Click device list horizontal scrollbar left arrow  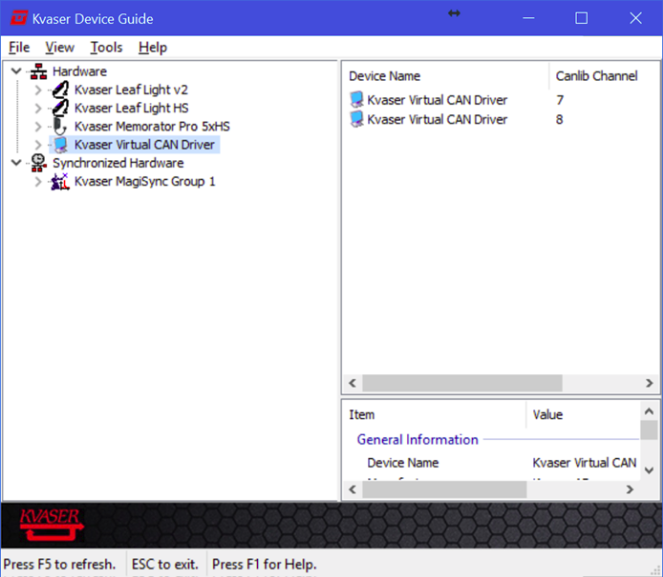(x=352, y=383)
